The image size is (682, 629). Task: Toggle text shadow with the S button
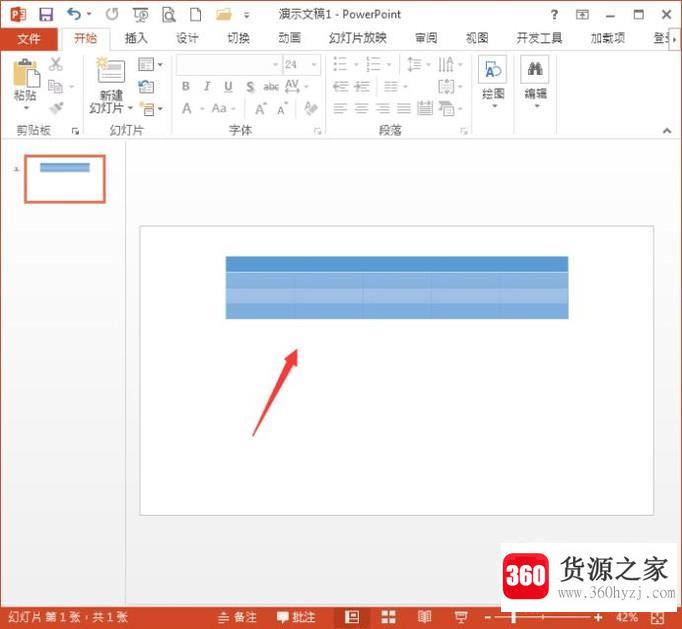click(x=250, y=87)
